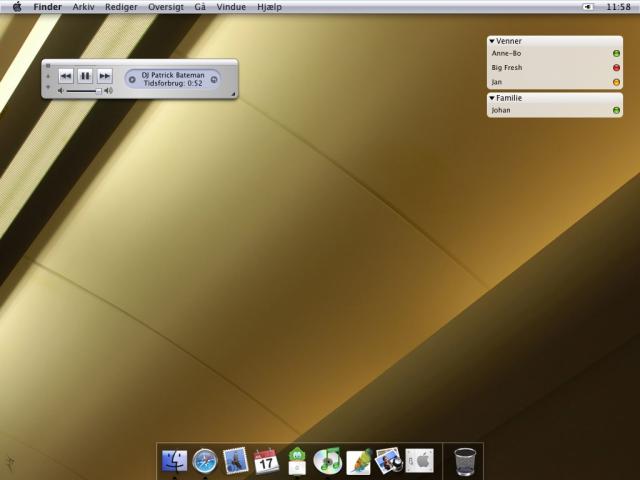
Task: Open the Vindue menu
Action: pyautogui.click(x=231, y=7)
